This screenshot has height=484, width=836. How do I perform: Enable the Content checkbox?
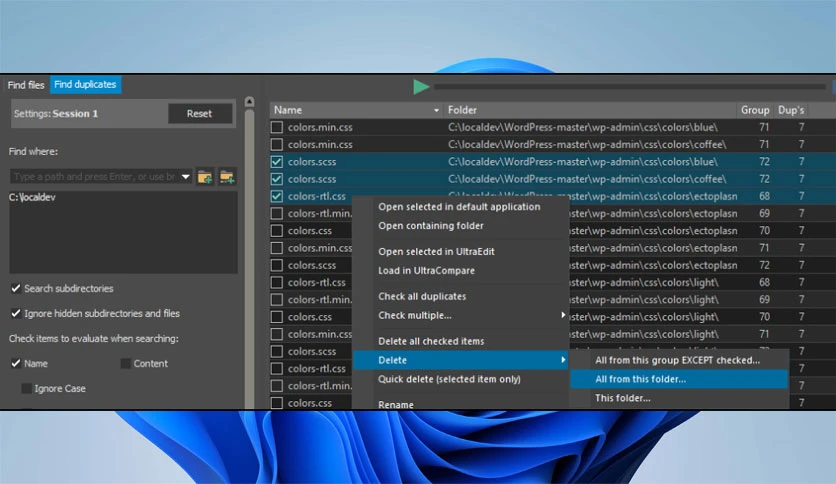126,364
